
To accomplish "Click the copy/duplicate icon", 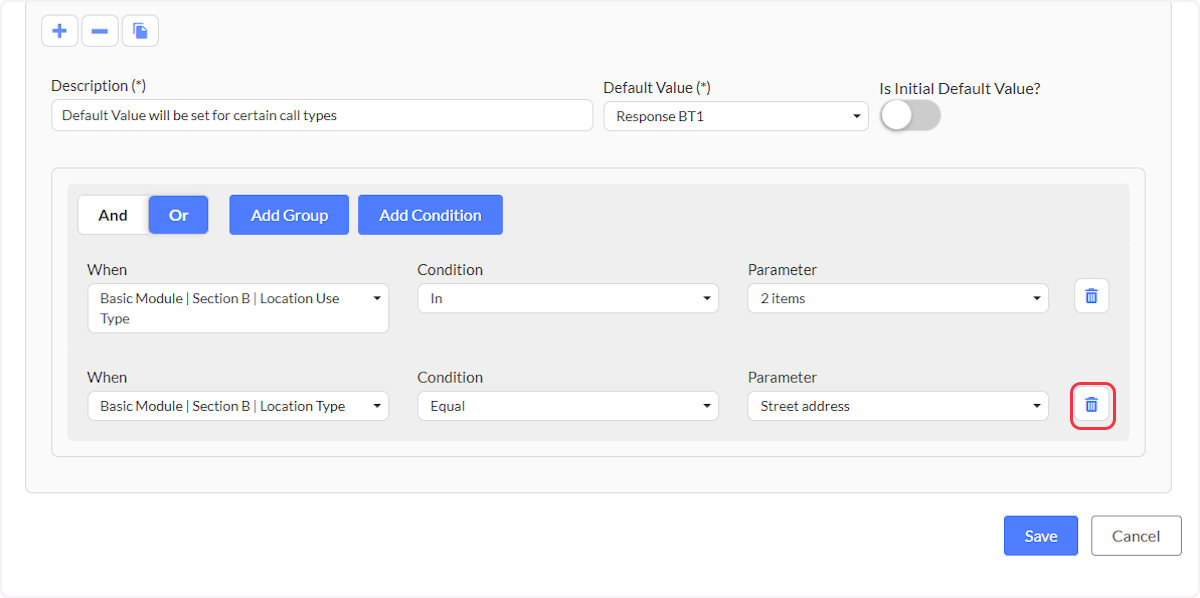I will point(140,31).
